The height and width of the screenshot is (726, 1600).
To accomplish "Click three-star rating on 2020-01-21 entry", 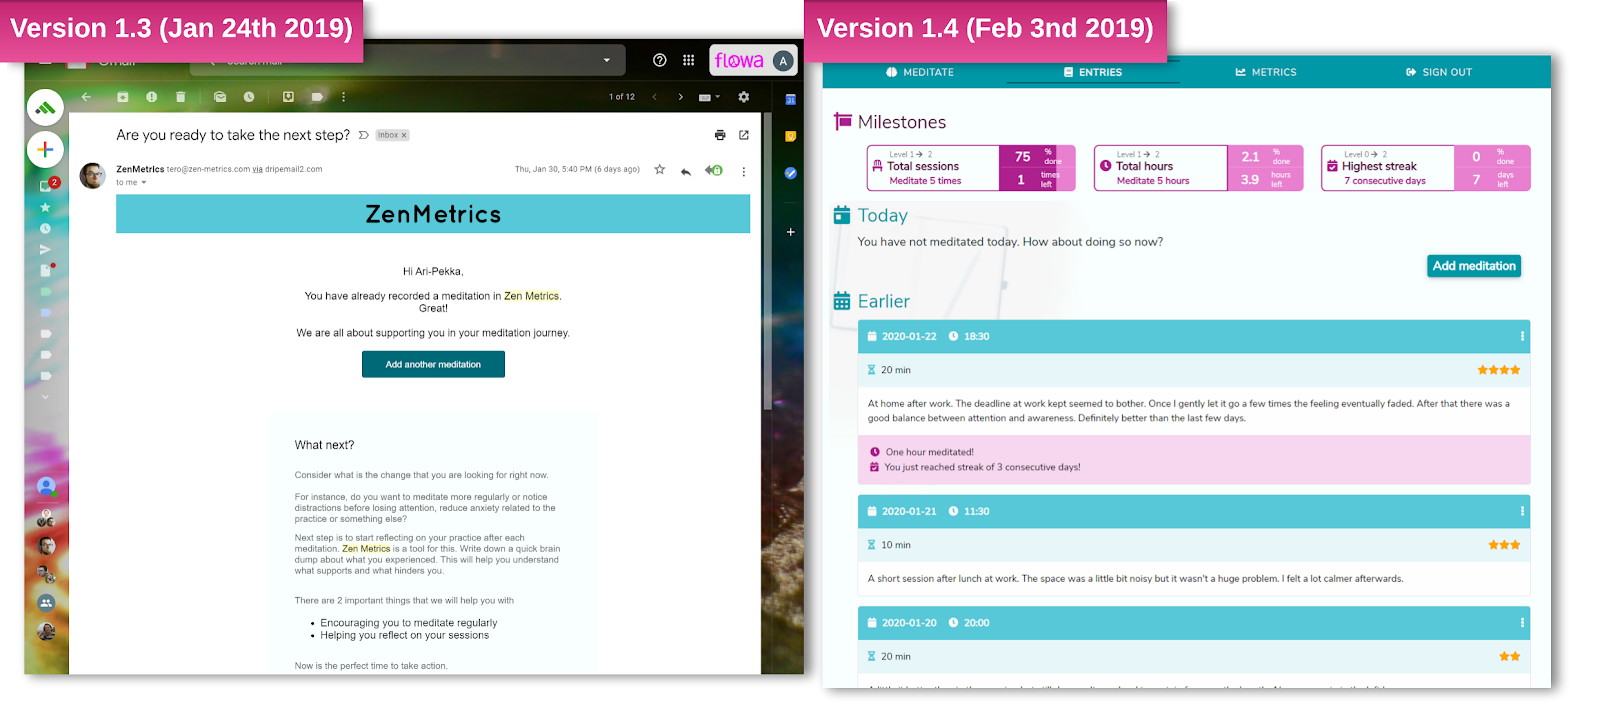I will (x=1504, y=545).
